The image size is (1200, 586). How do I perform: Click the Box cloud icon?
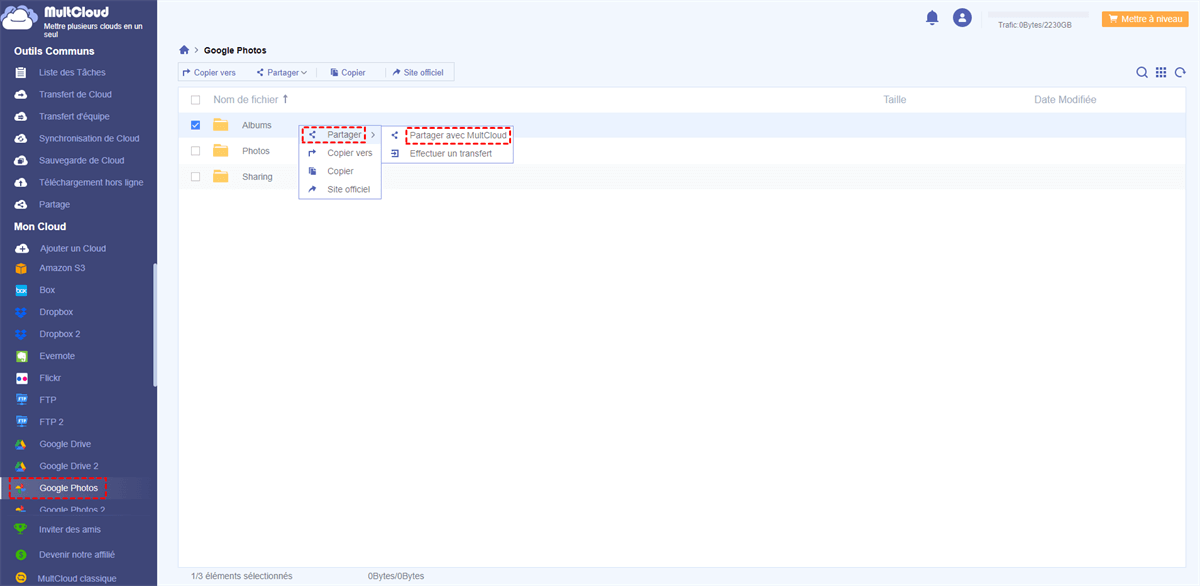pyautogui.click(x=21, y=290)
